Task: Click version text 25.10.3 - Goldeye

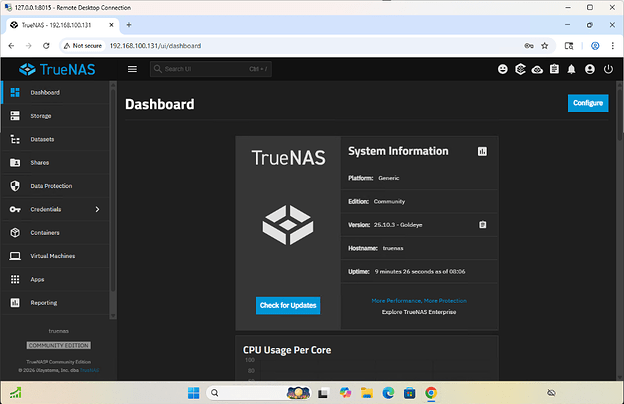Action: click(x=398, y=225)
